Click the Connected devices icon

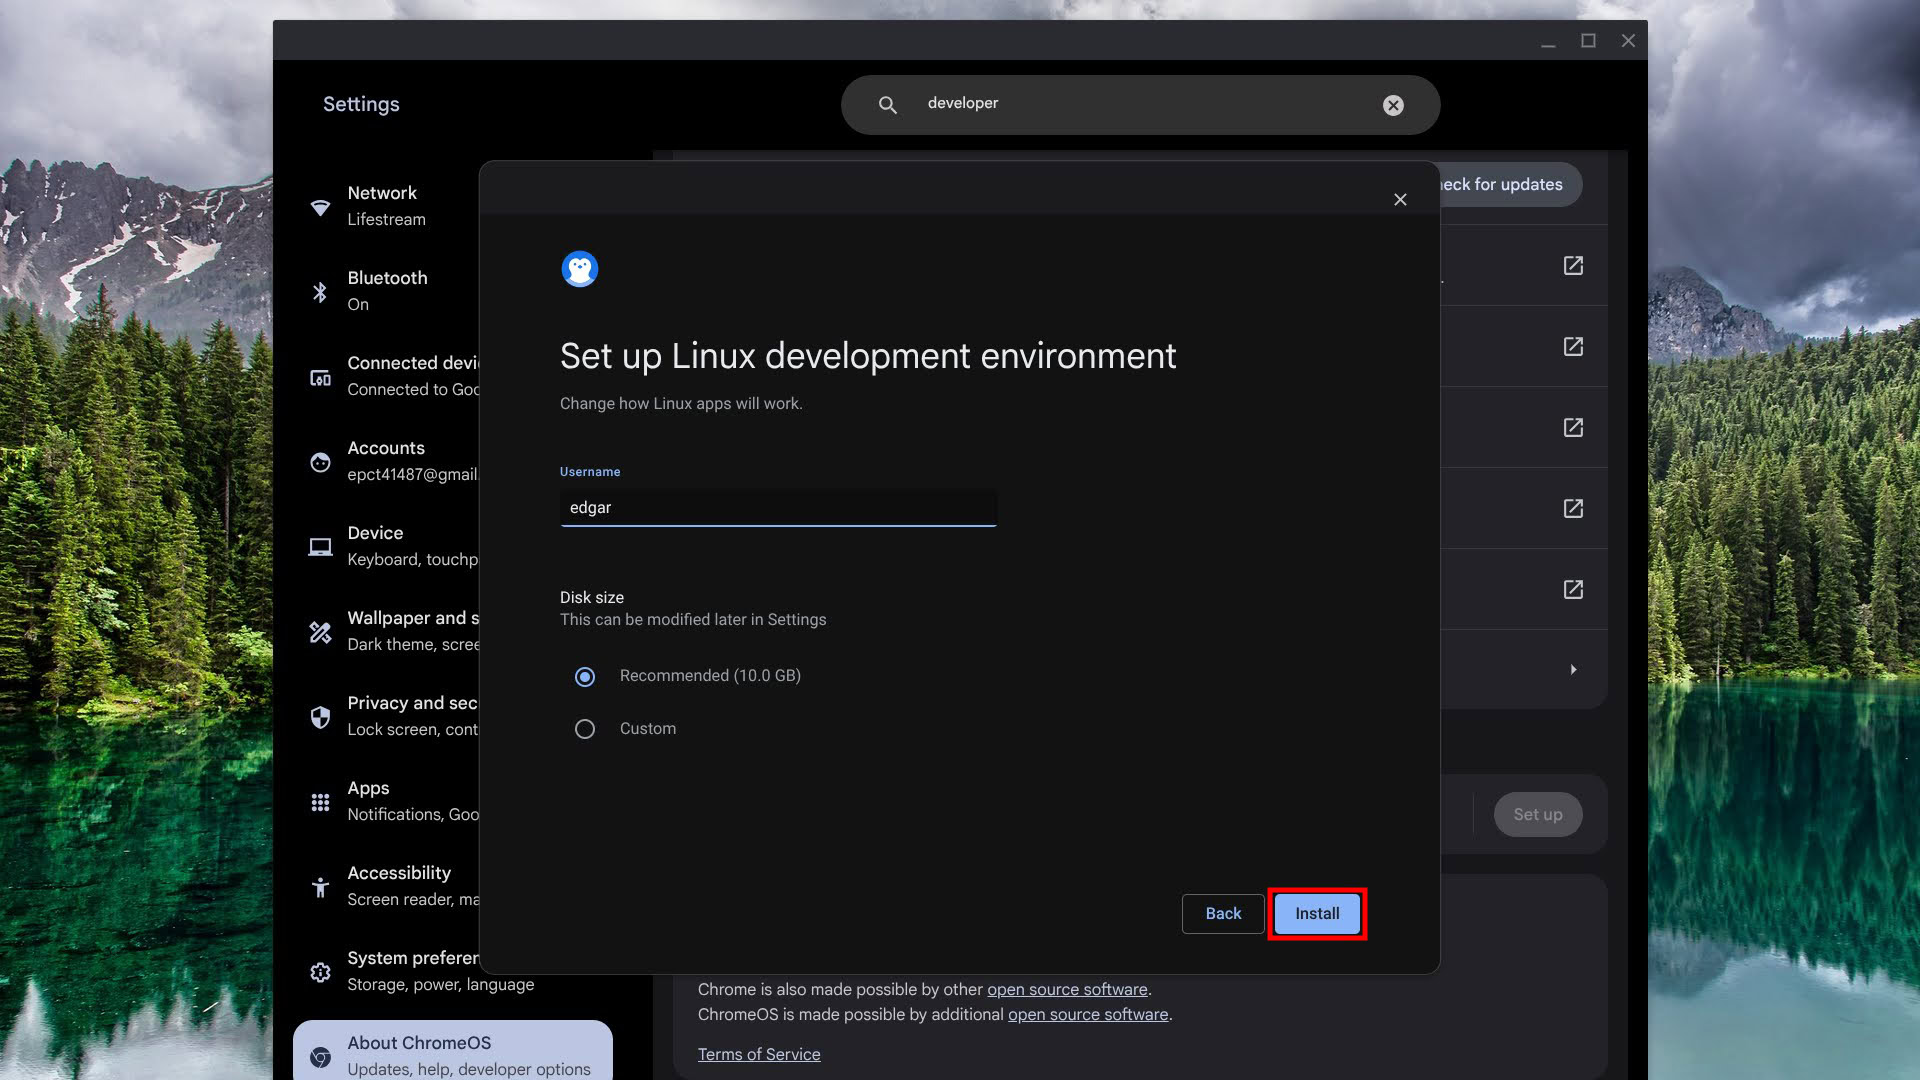(320, 378)
